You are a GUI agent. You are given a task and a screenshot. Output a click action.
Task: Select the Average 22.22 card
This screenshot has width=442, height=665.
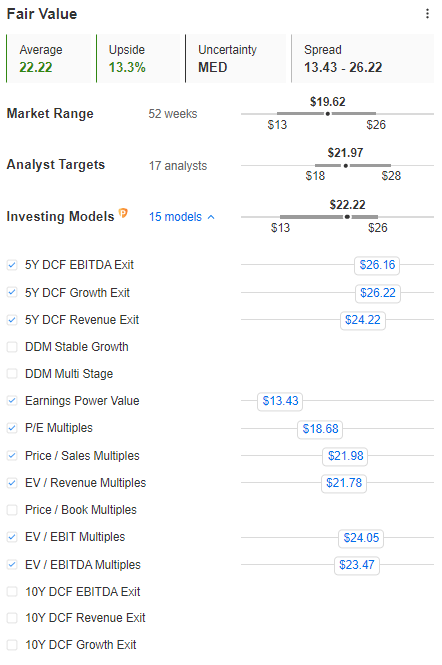pyautogui.click(x=49, y=59)
